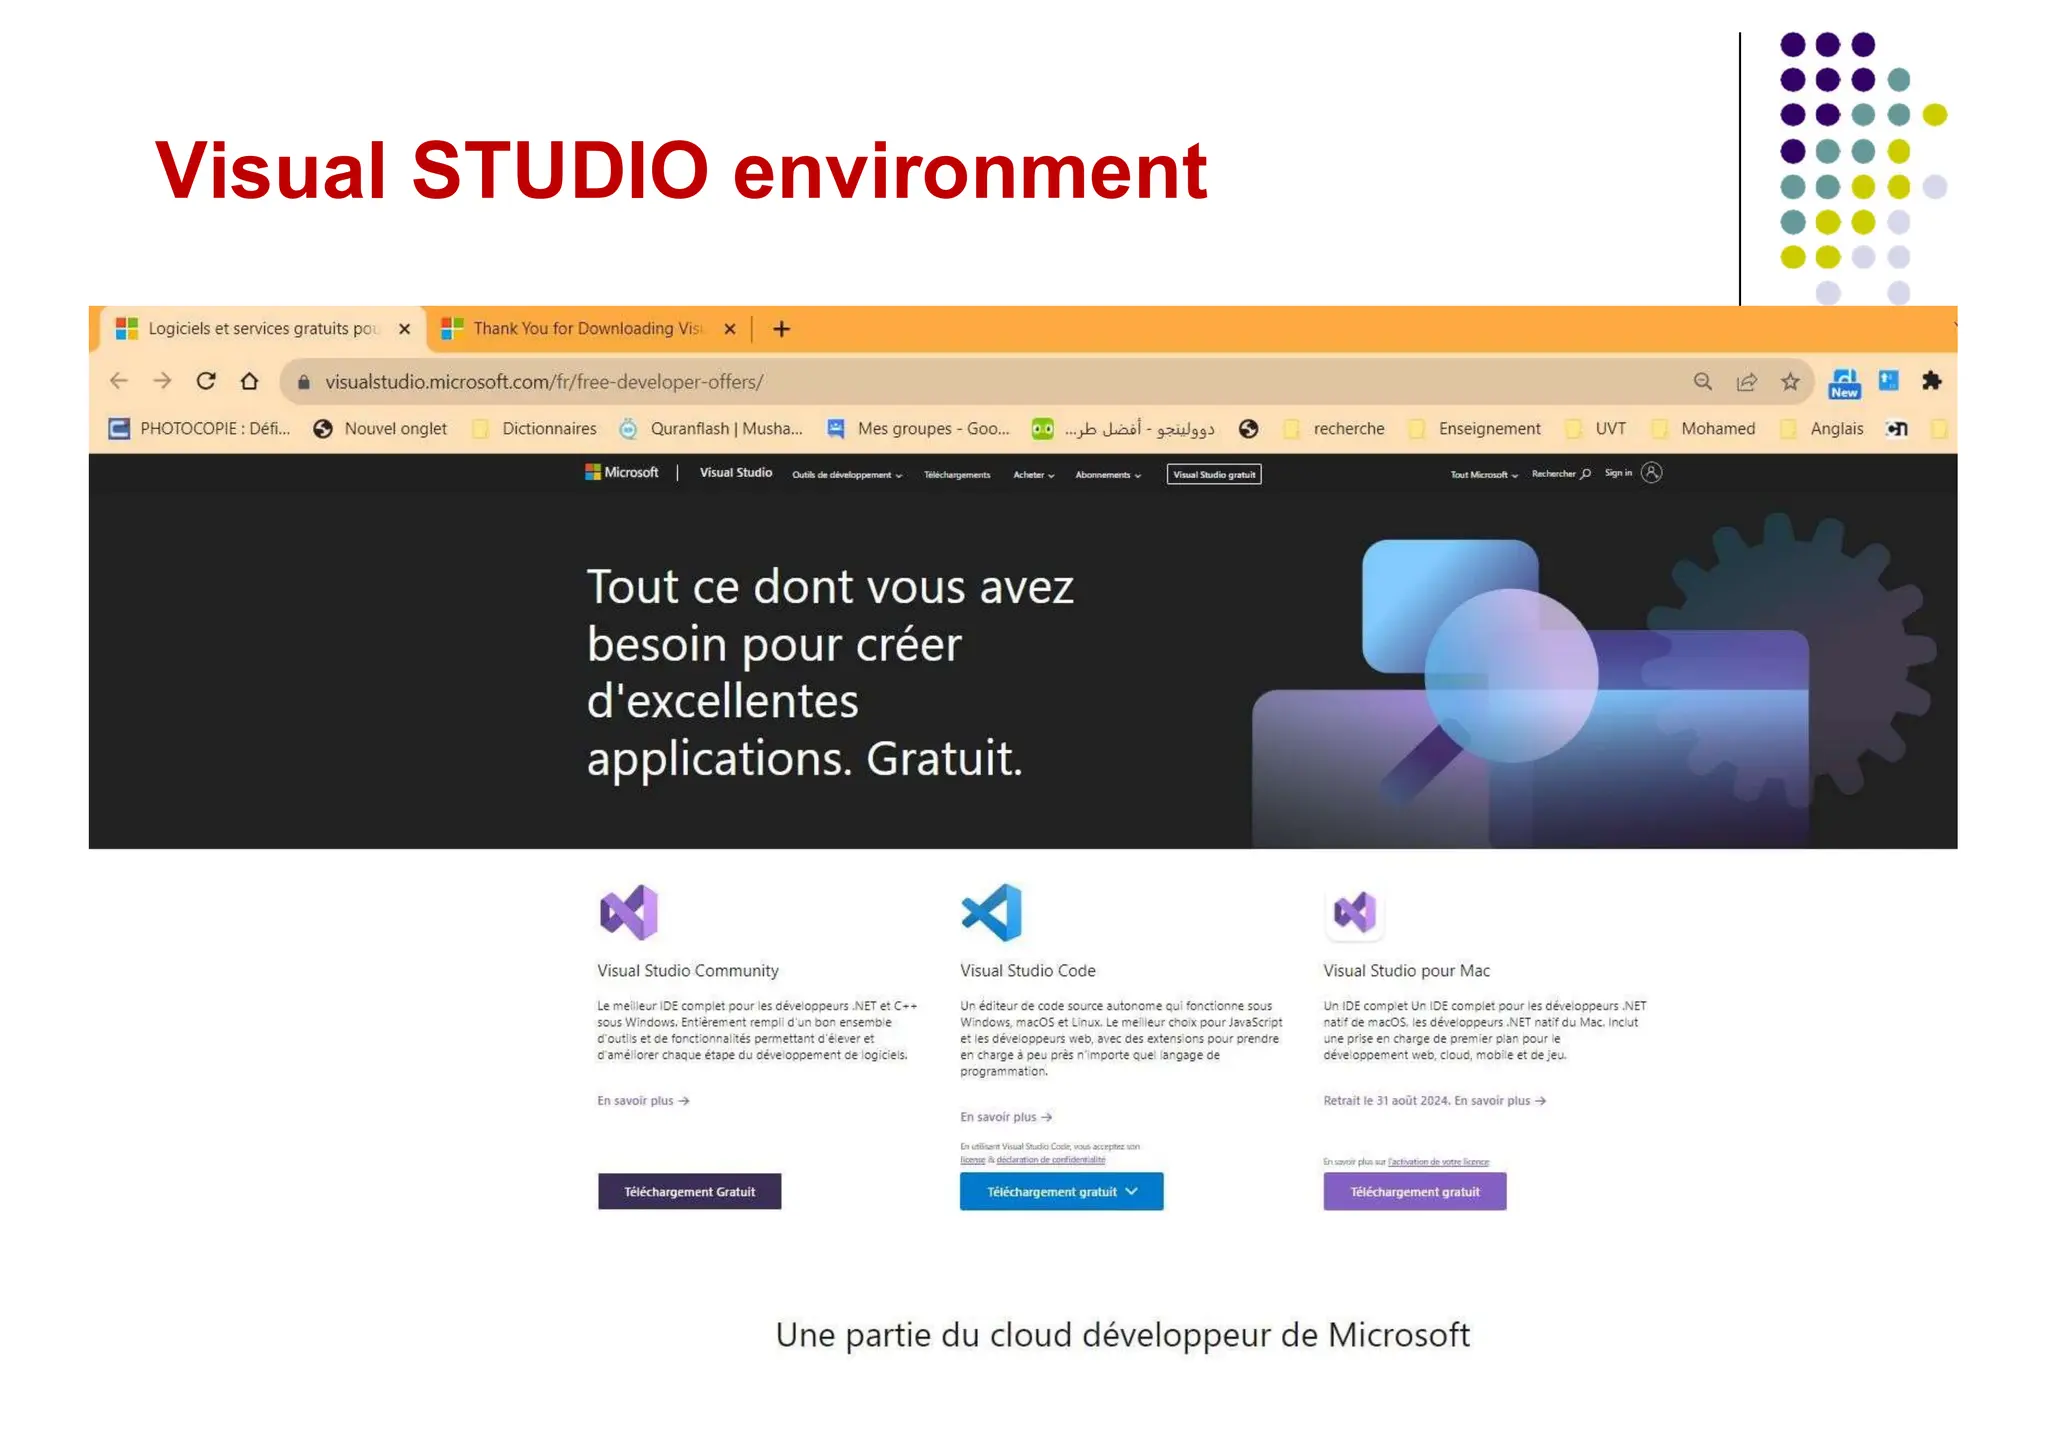
Task: Open the extension icon badged New
Action: (x=1844, y=383)
